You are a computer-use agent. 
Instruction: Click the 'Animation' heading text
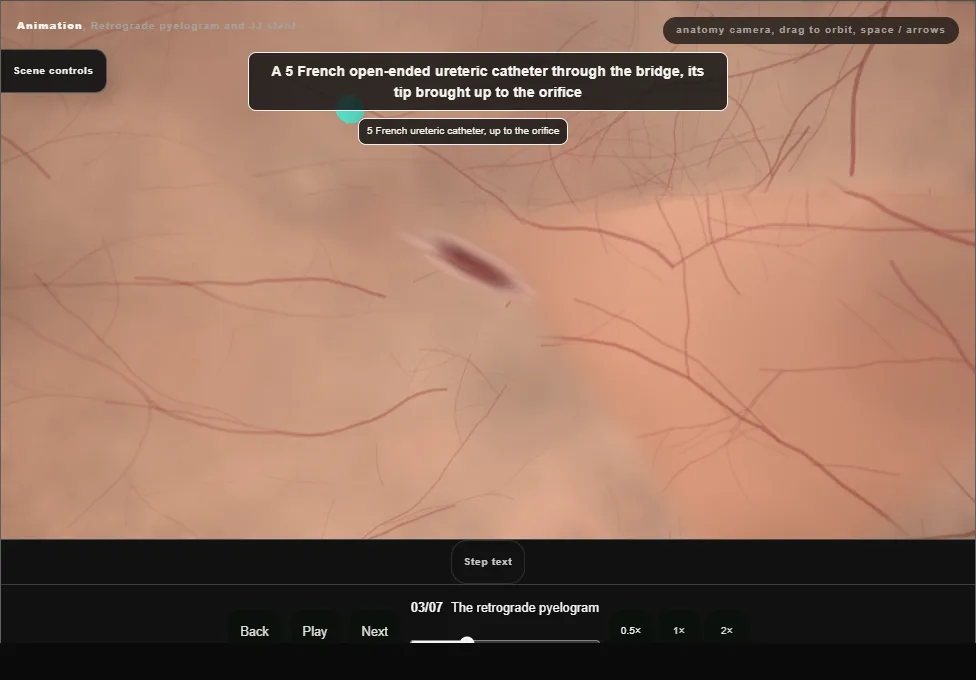[49, 26]
